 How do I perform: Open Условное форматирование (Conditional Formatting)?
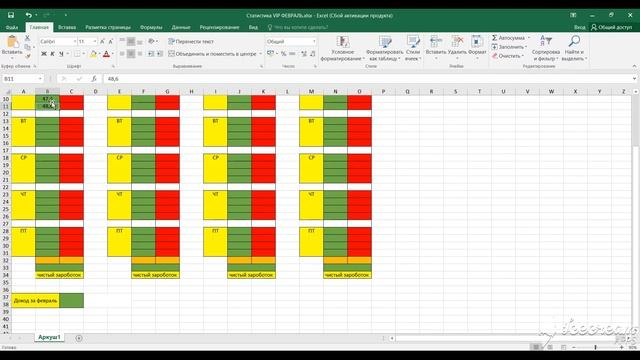point(342,48)
